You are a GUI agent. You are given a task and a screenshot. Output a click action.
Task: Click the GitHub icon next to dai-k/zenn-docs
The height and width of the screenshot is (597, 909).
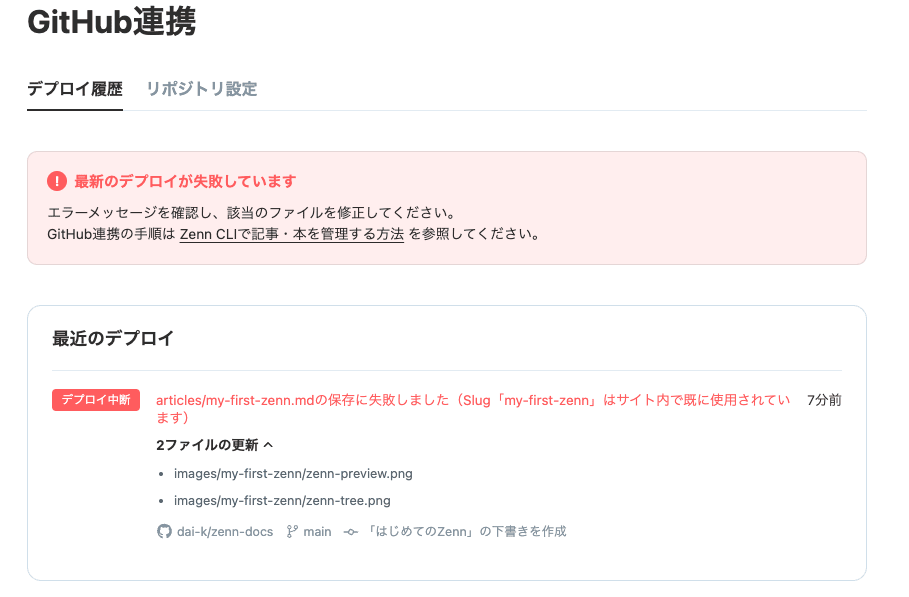[163, 531]
